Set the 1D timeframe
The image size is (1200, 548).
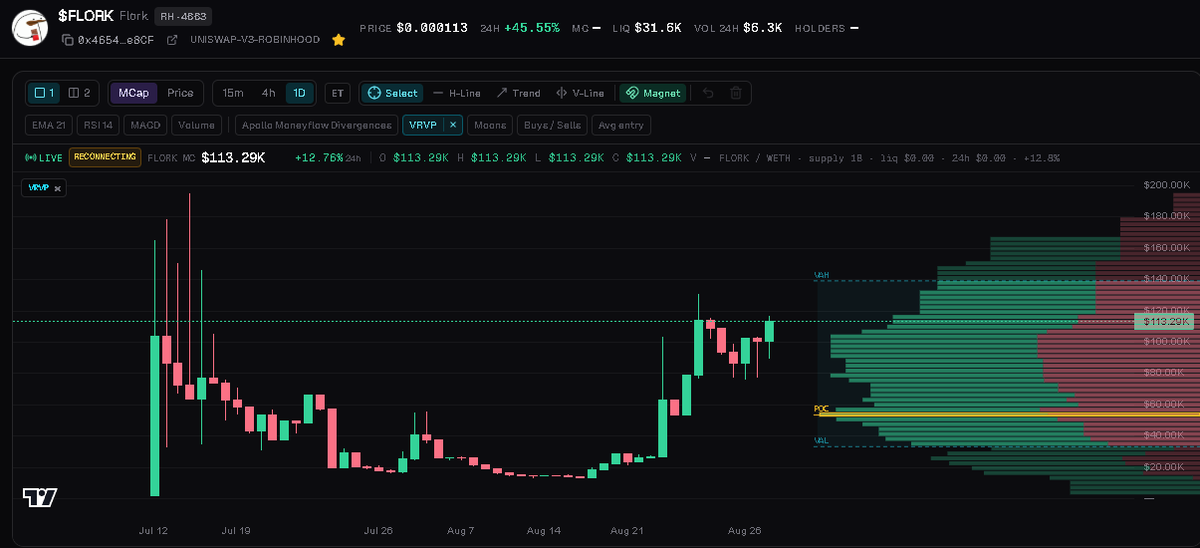[x=300, y=93]
